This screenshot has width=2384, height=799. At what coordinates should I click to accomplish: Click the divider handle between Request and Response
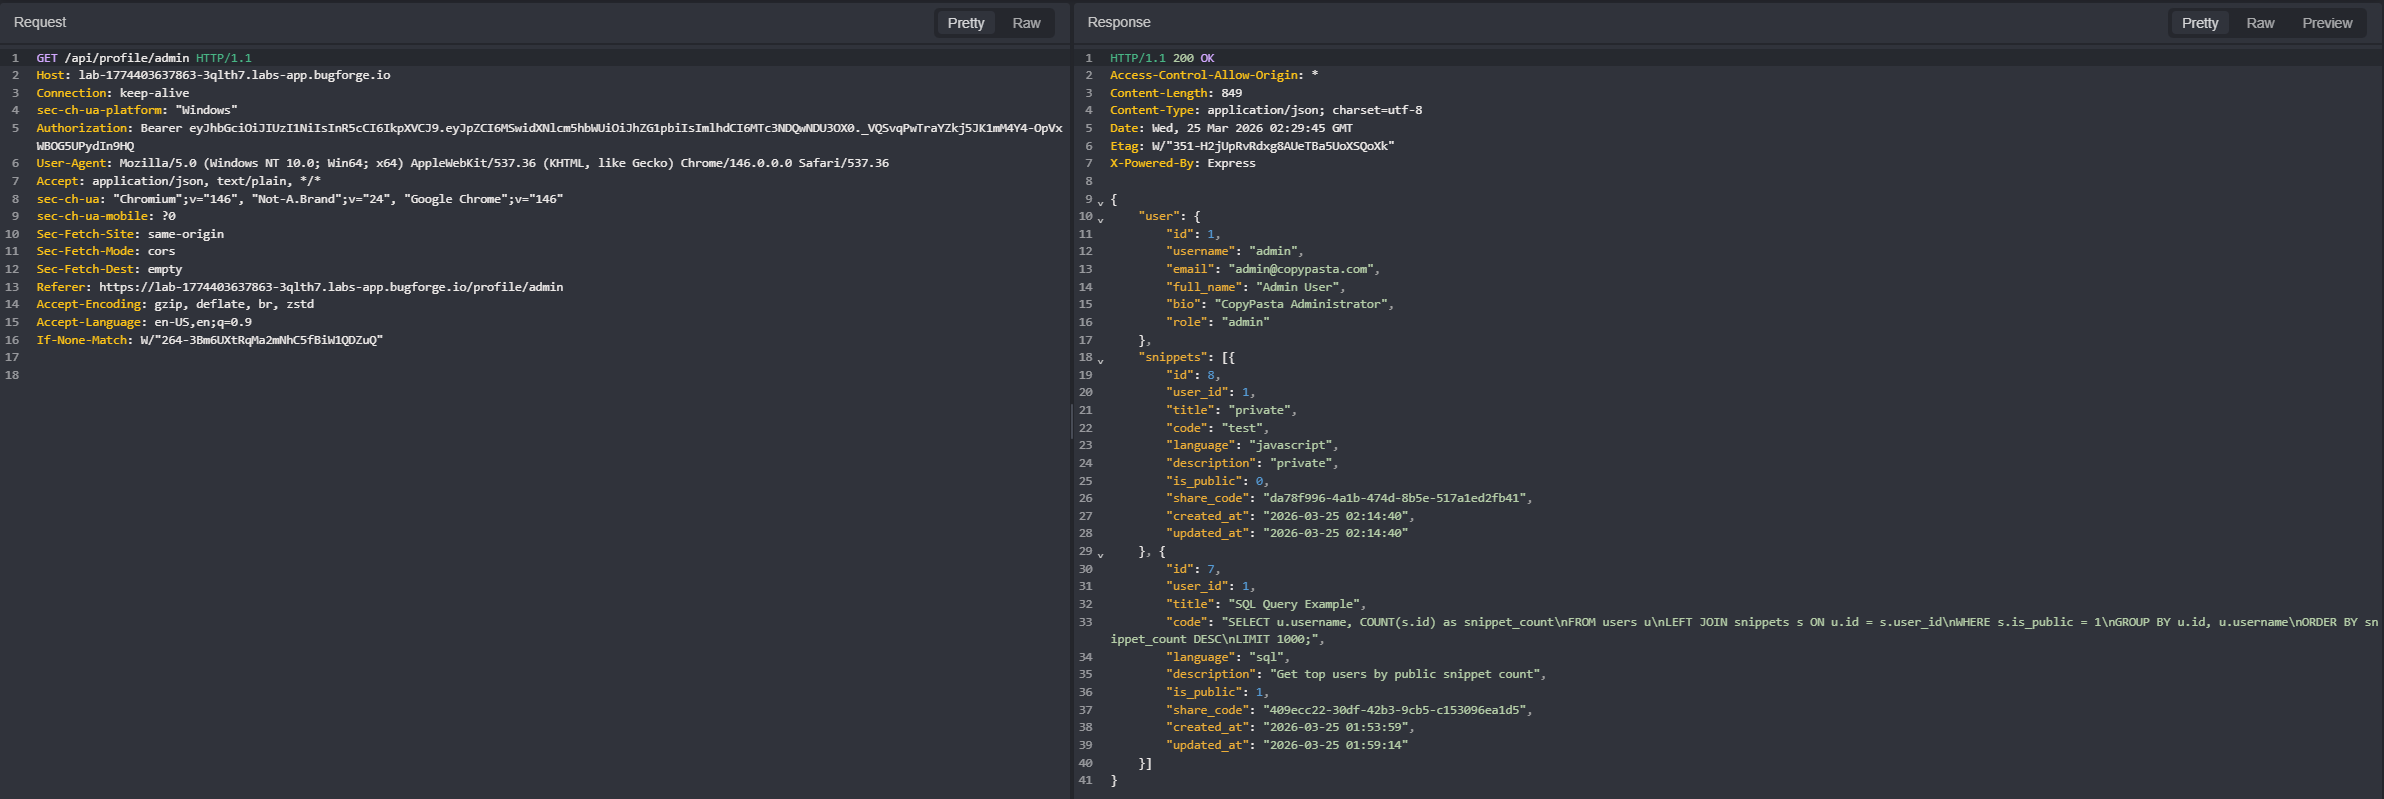1072,421
